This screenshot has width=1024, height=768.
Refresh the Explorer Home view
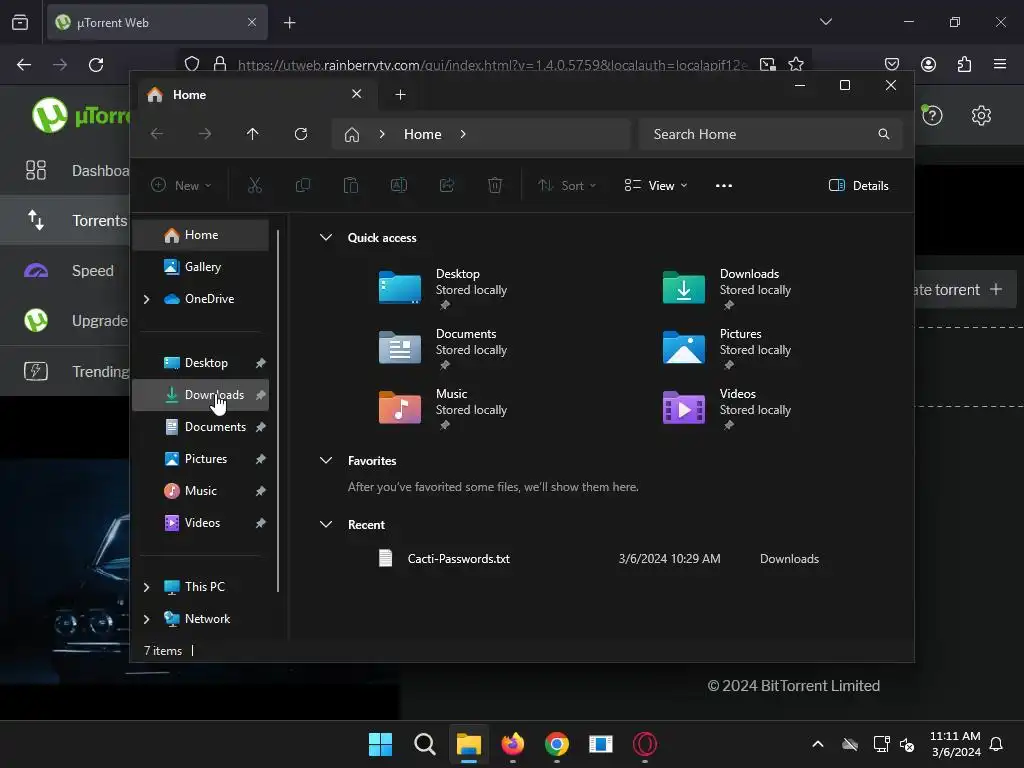tap(301, 134)
